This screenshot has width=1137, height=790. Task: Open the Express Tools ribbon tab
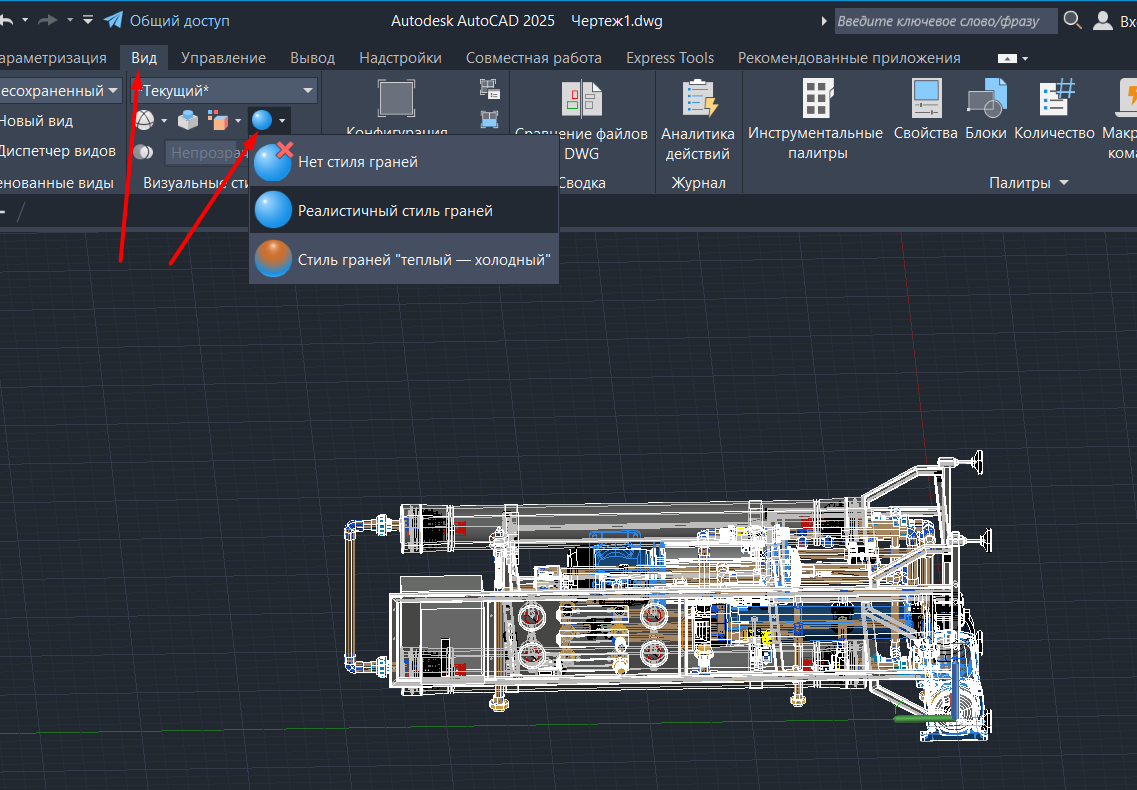pos(670,58)
